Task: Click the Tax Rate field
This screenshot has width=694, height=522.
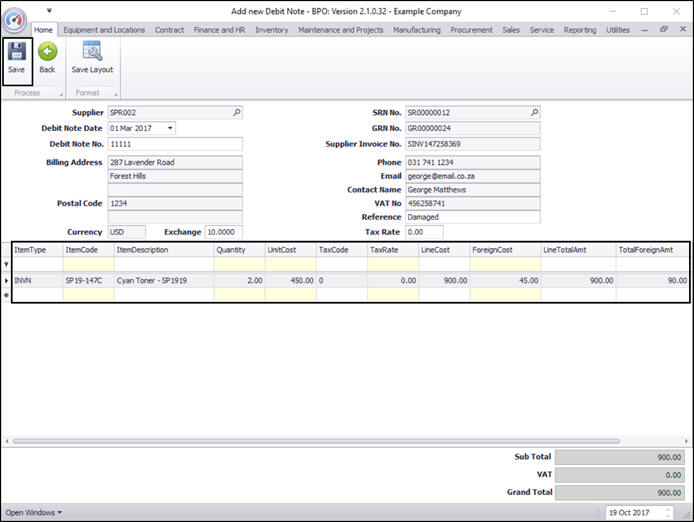Action: 424,232
